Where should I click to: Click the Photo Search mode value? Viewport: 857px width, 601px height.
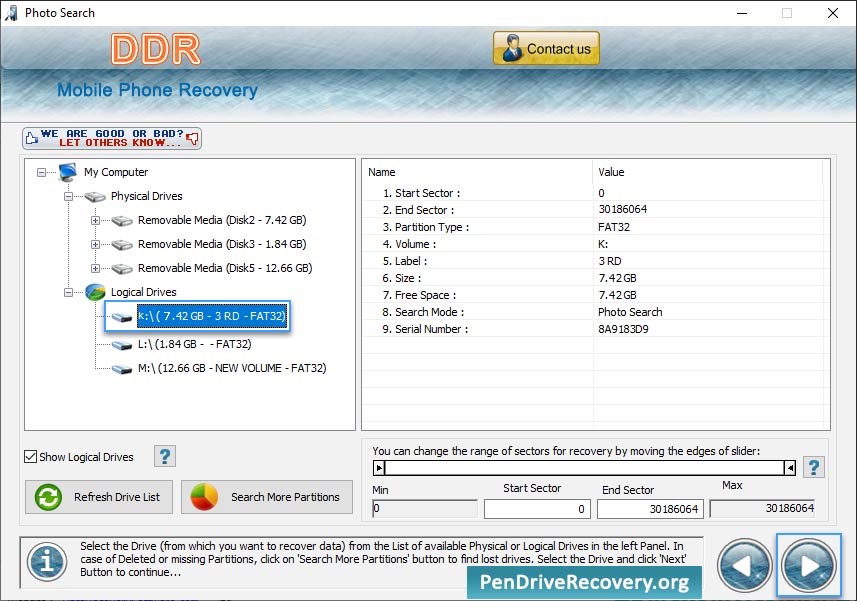tap(630, 311)
